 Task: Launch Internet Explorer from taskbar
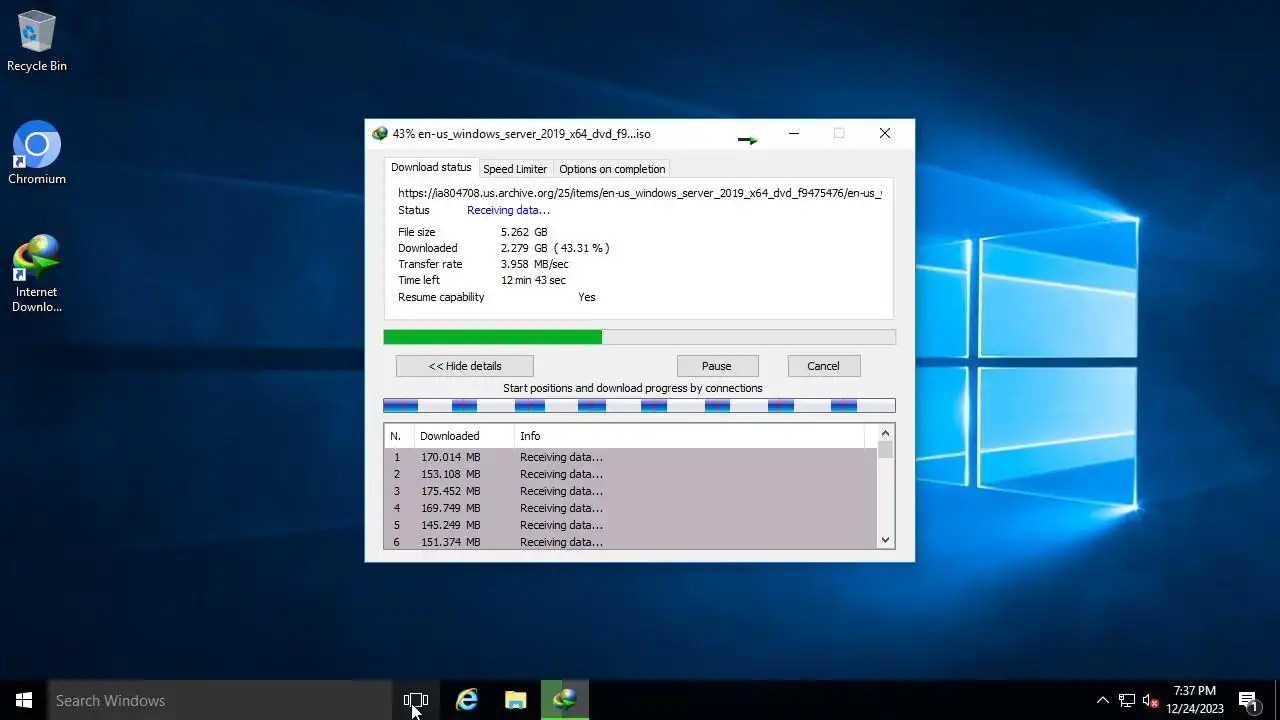pos(467,700)
